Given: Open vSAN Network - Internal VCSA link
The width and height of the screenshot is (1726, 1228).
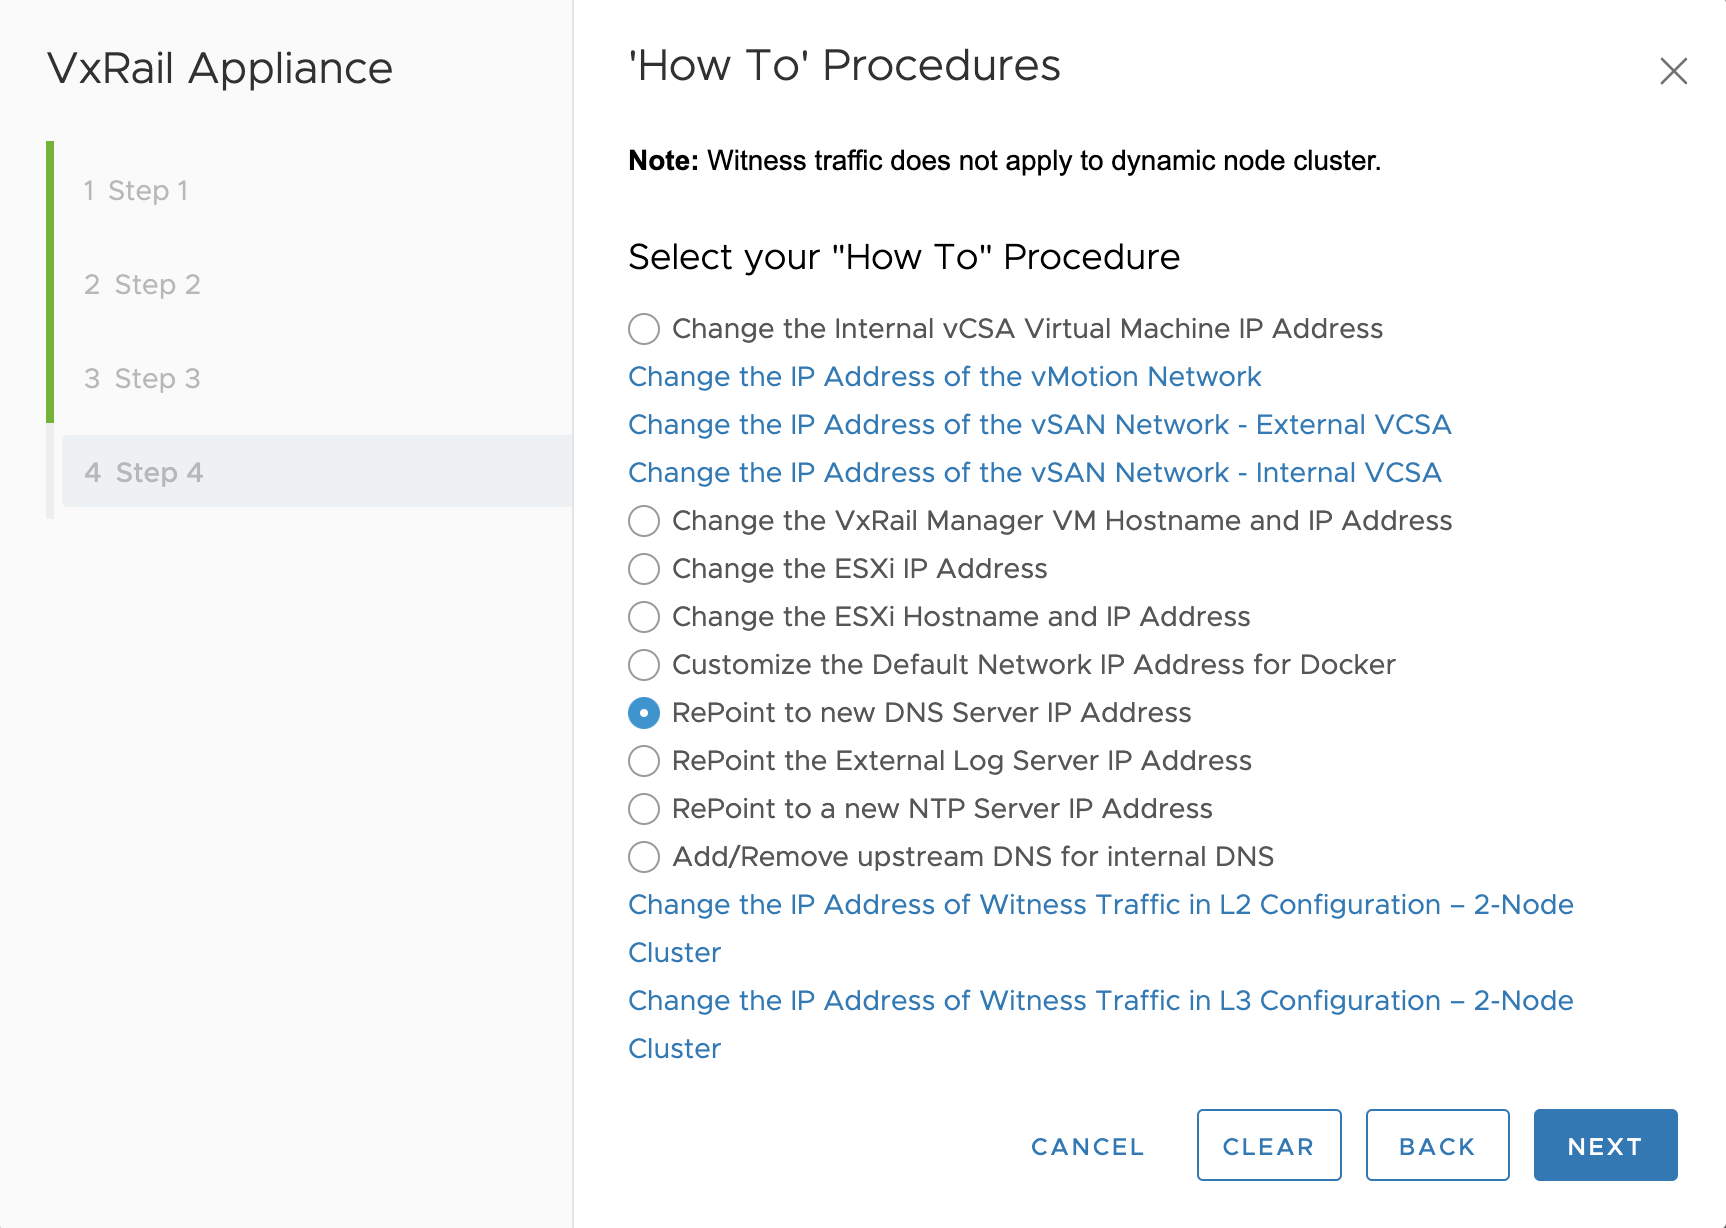Looking at the screenshot, I should (x=1034, y=473).
